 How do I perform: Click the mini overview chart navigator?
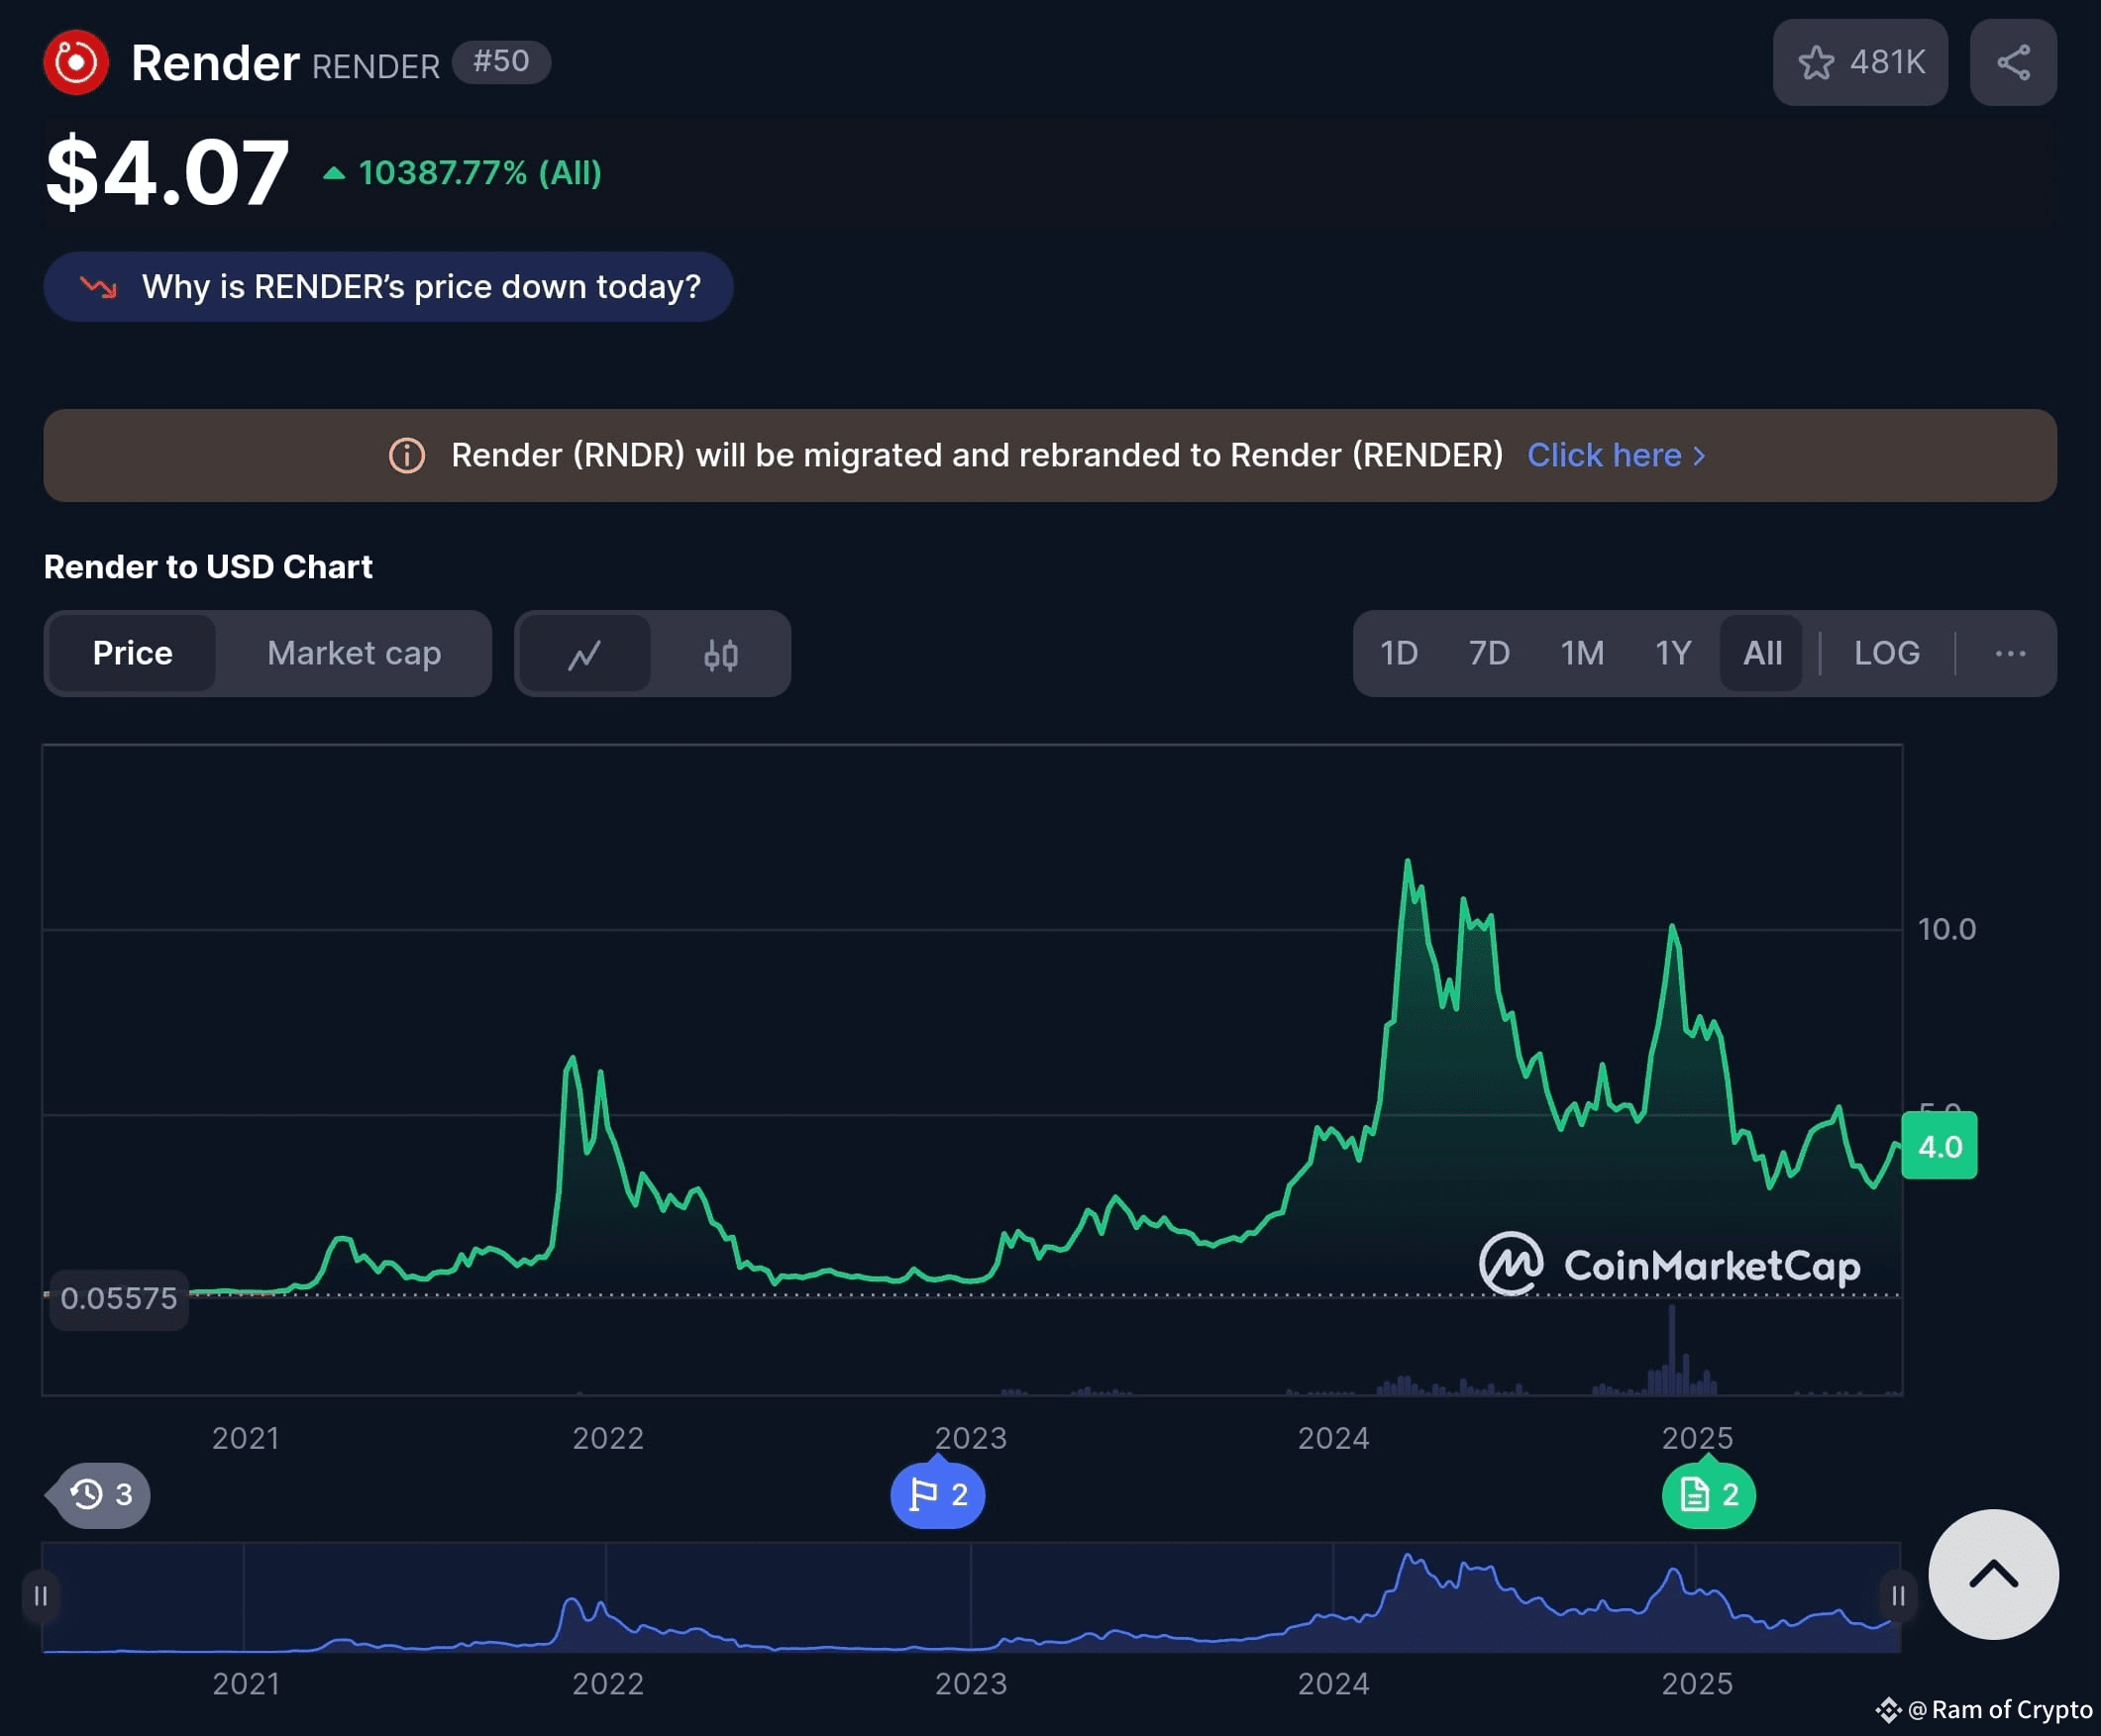[x=970, y=1598]
